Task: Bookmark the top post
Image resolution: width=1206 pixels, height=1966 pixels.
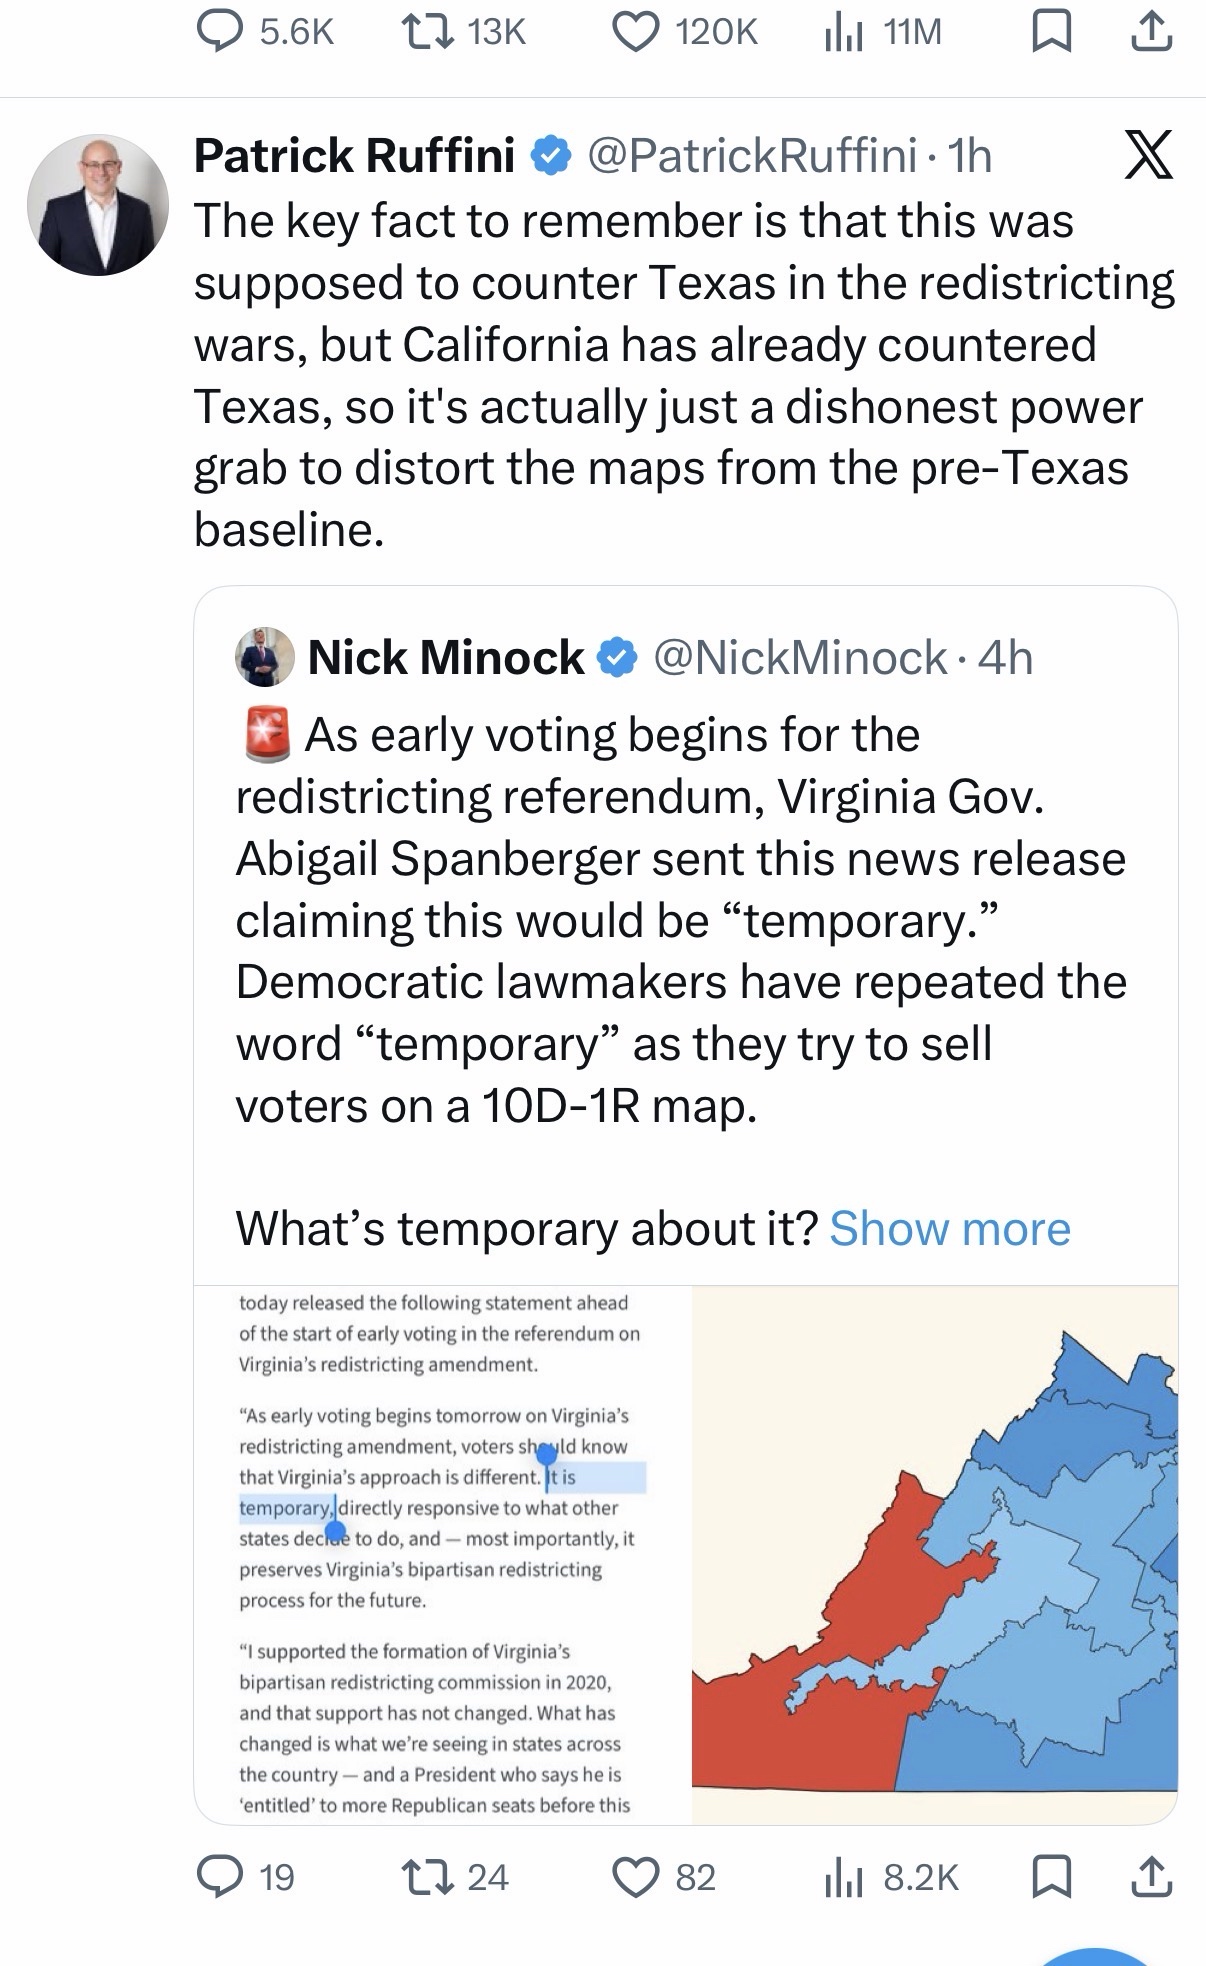Action: pos(1051,33)
